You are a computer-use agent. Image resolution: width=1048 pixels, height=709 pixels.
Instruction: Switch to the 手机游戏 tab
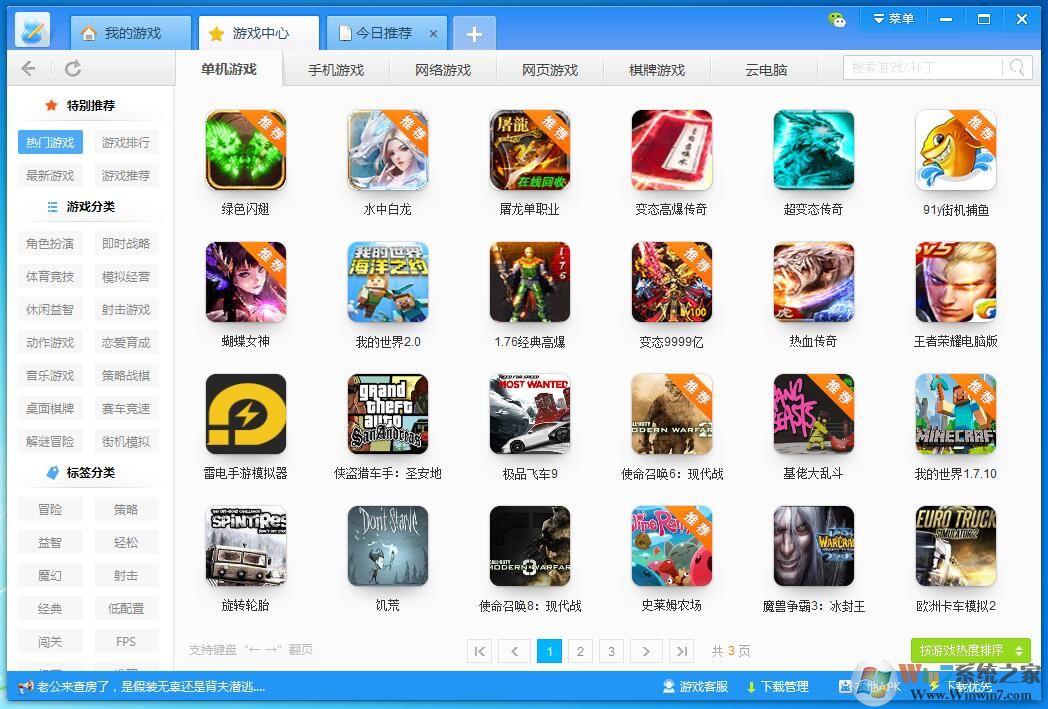pos(336,70)
